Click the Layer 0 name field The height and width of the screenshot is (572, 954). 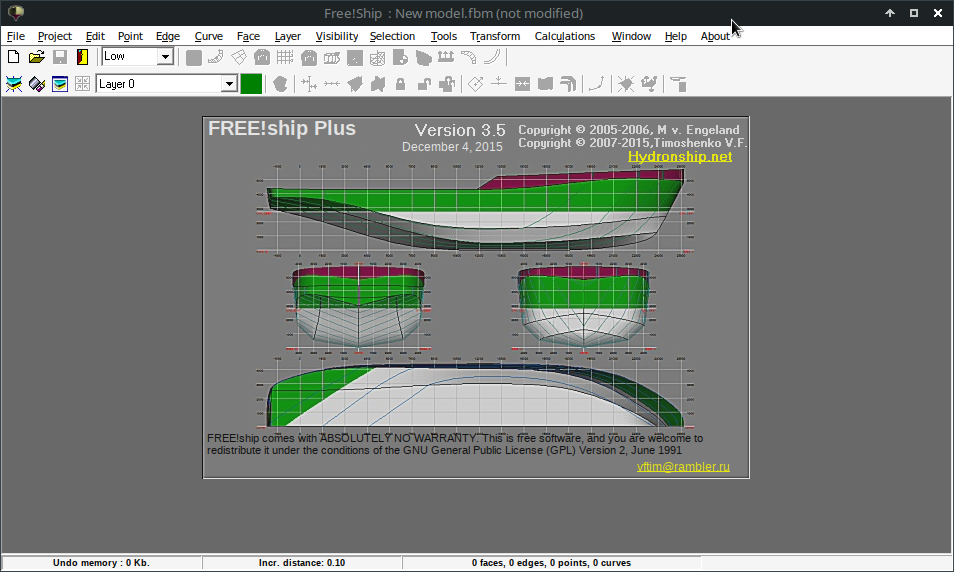pos(159,84)
